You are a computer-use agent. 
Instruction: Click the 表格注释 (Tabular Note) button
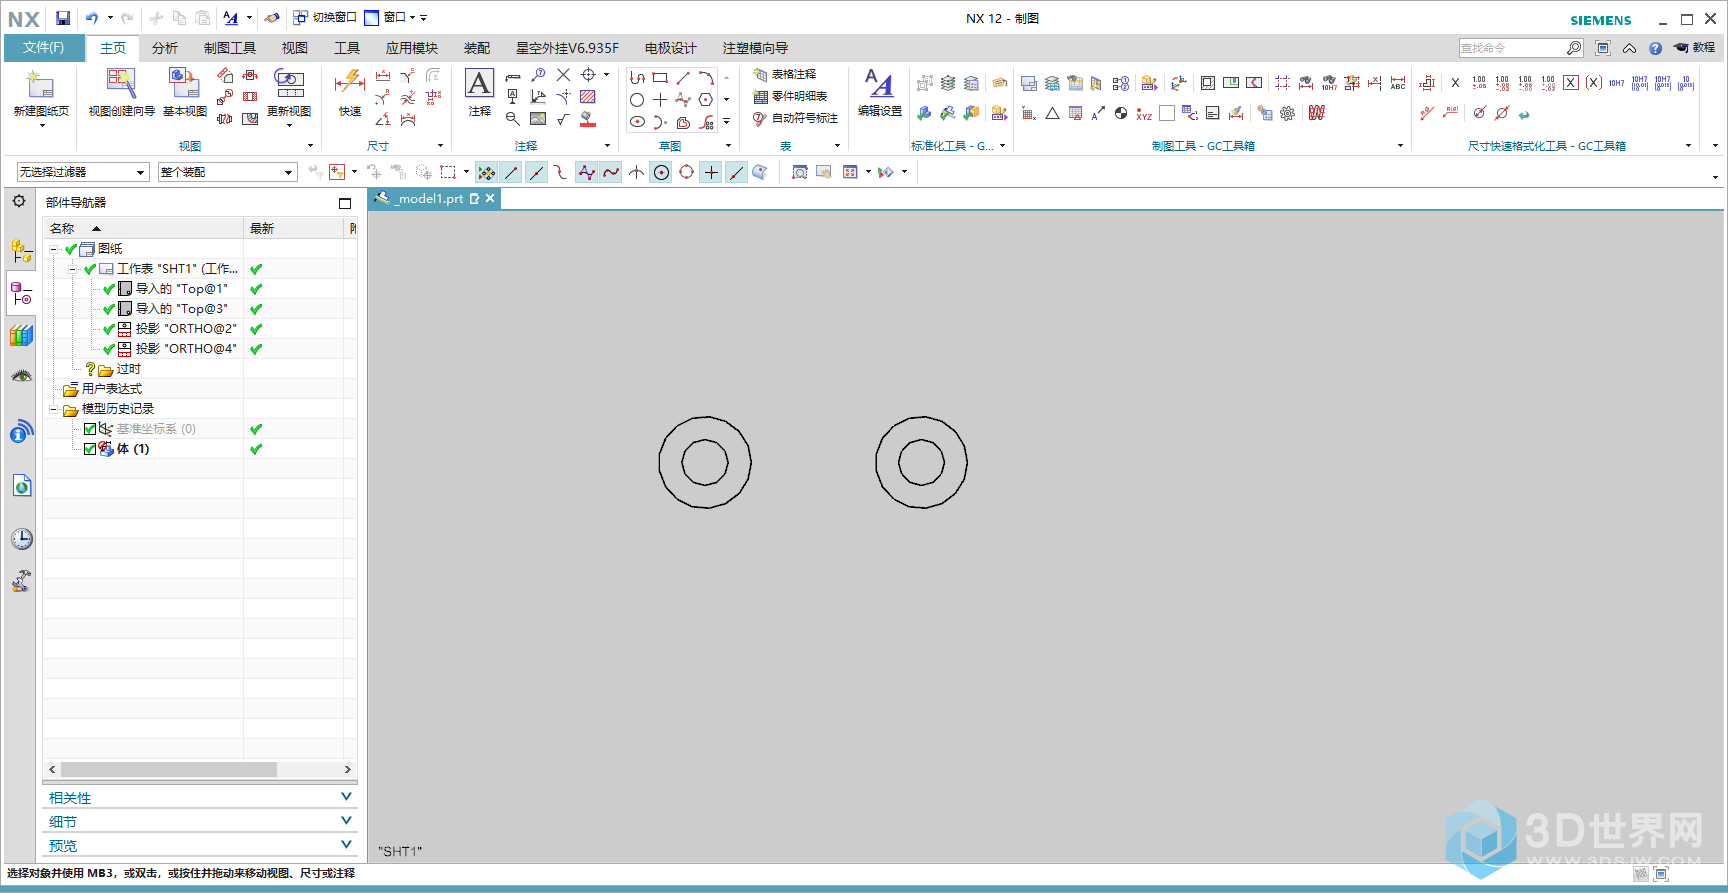click(785, 75)
